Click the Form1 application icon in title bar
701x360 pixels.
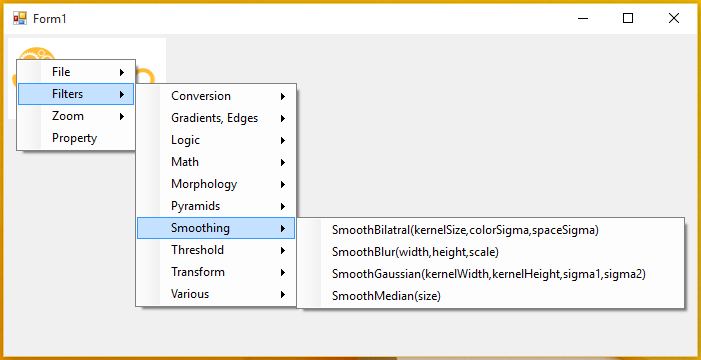(x=20, y=18)
